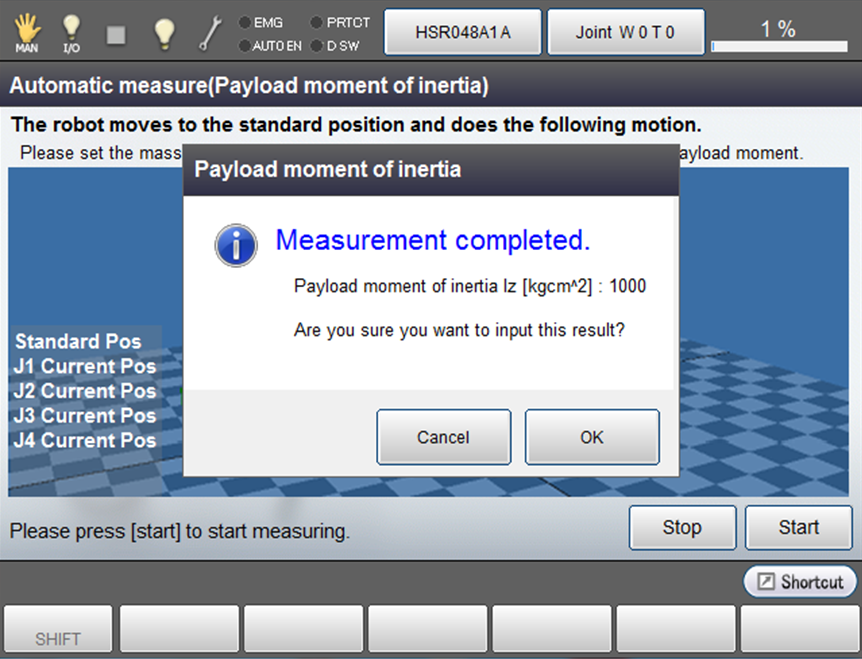Click the blue info icon in dialog
Viewport: 862px width, 659px height.
(x=236, y=244)
